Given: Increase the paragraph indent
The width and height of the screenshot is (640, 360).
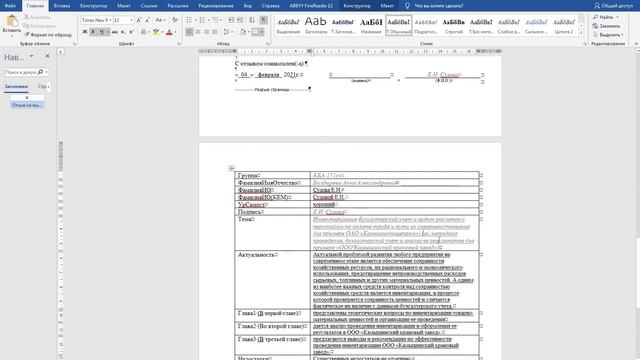Looking at the screenshot, I should coord(240,20).
